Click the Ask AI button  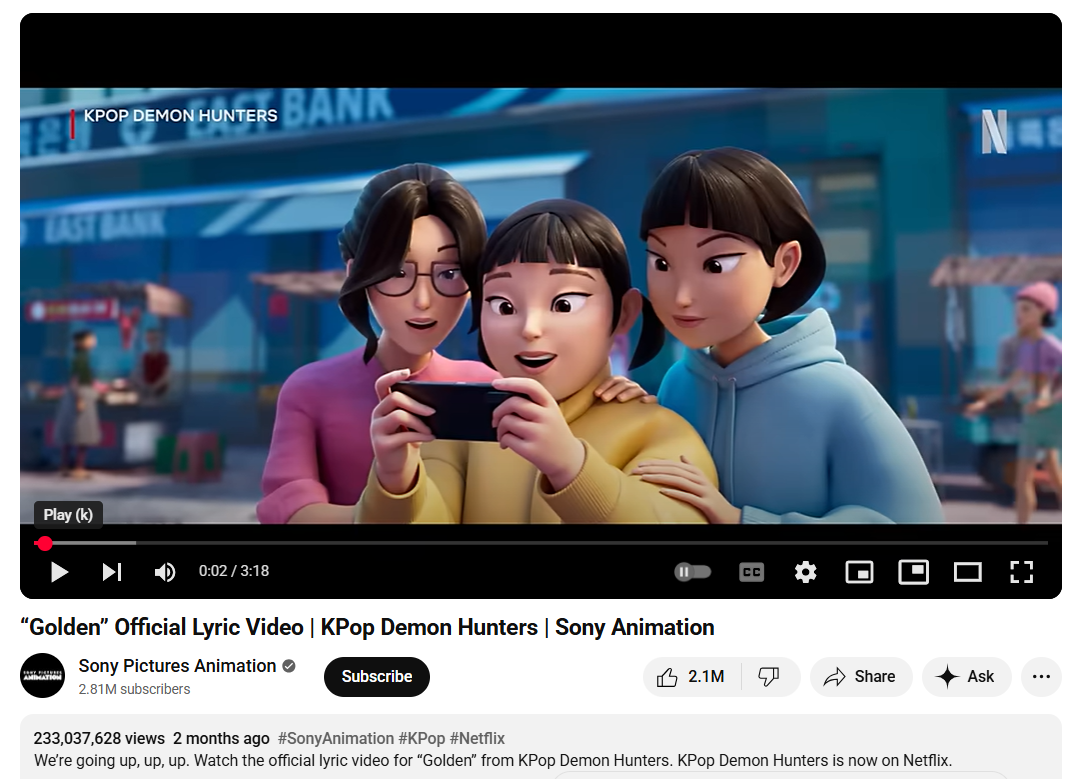[x=967, y=677]
